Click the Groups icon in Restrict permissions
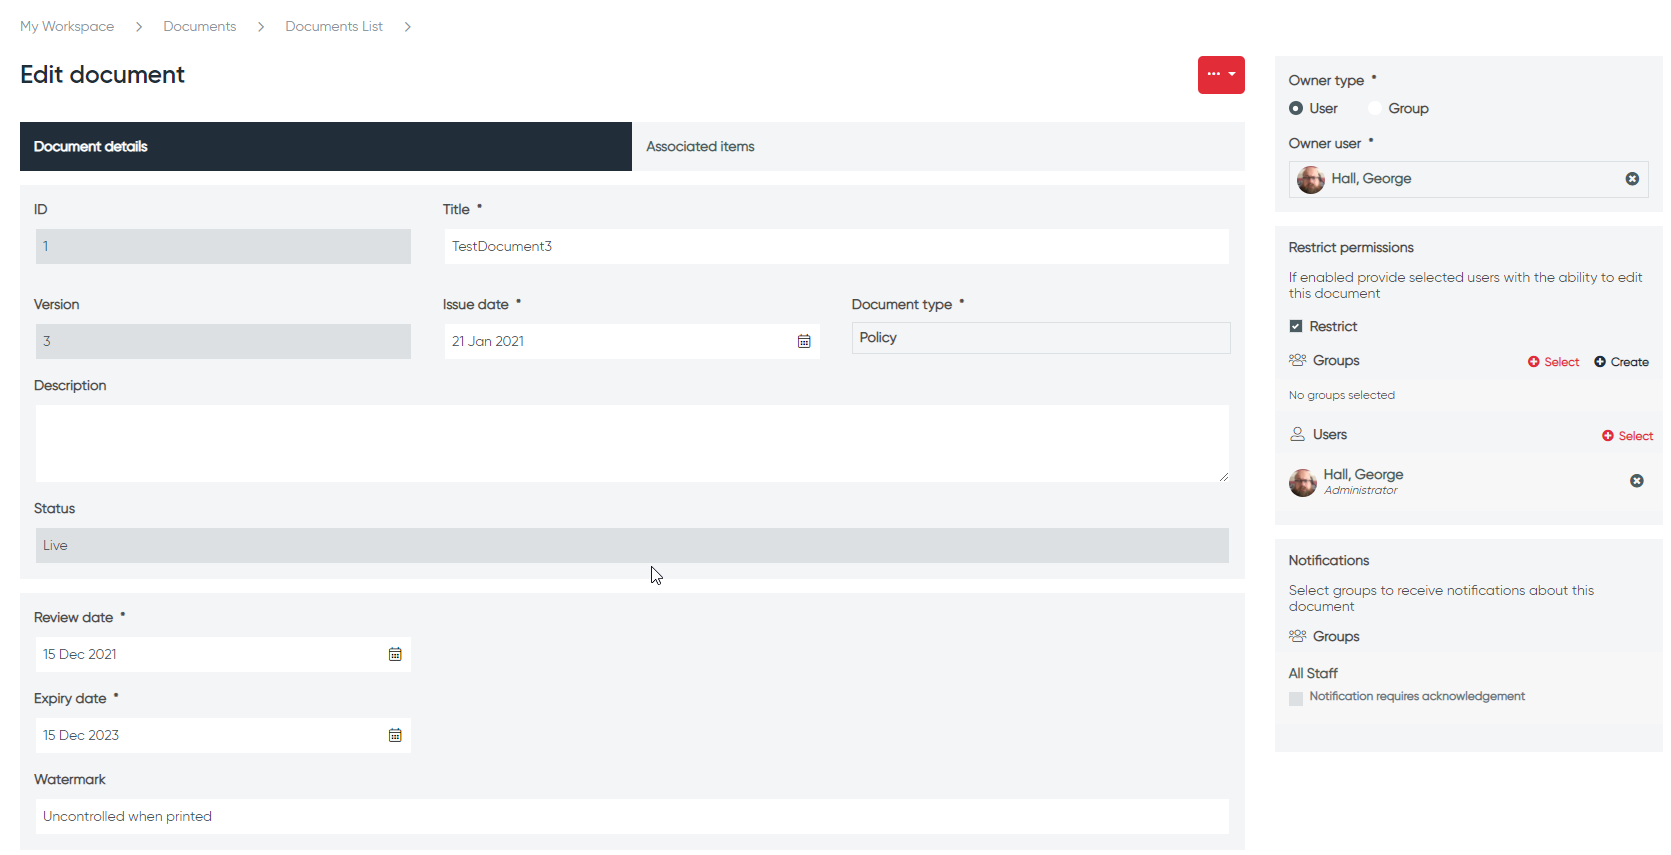This screenshot has width=1671, height=855. coord(1298,360)
